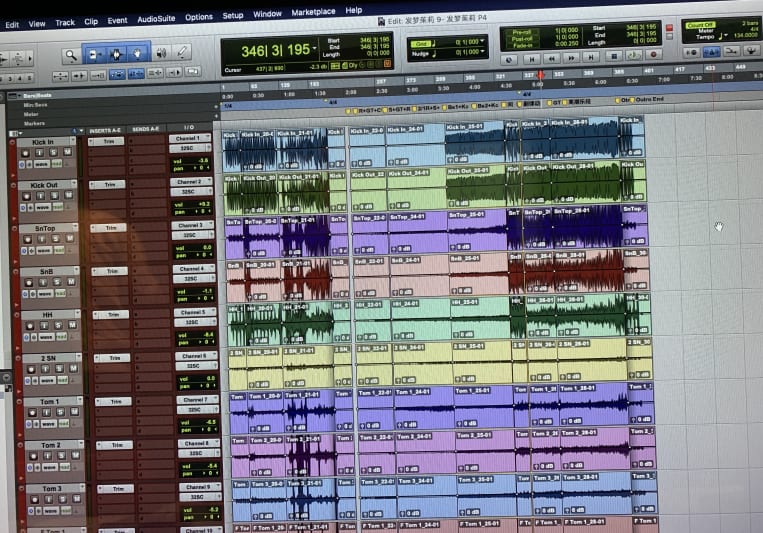Solo the Kick In track
This screenshot has height=533, width=763.
[x=53, y=152]
